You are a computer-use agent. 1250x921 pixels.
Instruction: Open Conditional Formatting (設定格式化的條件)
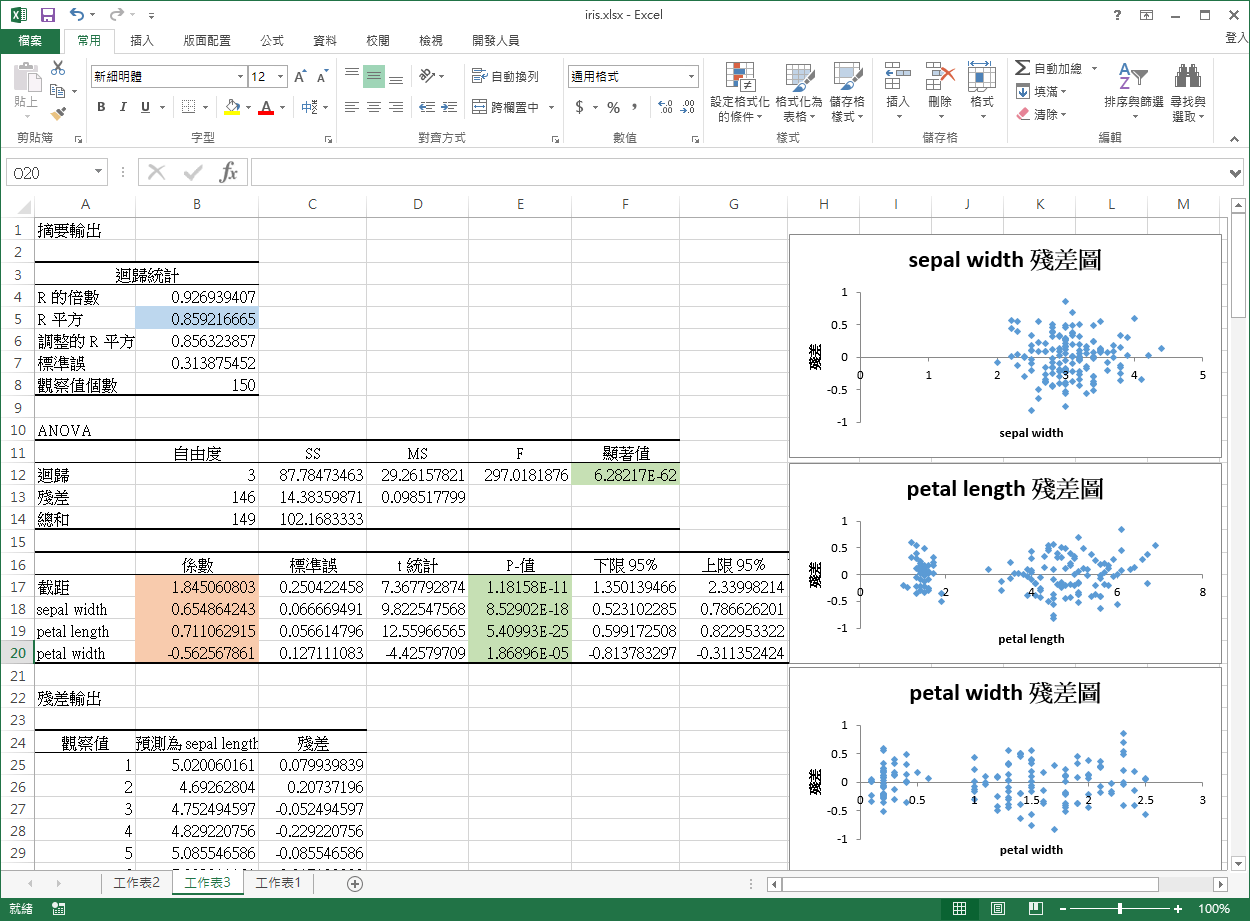740,92
